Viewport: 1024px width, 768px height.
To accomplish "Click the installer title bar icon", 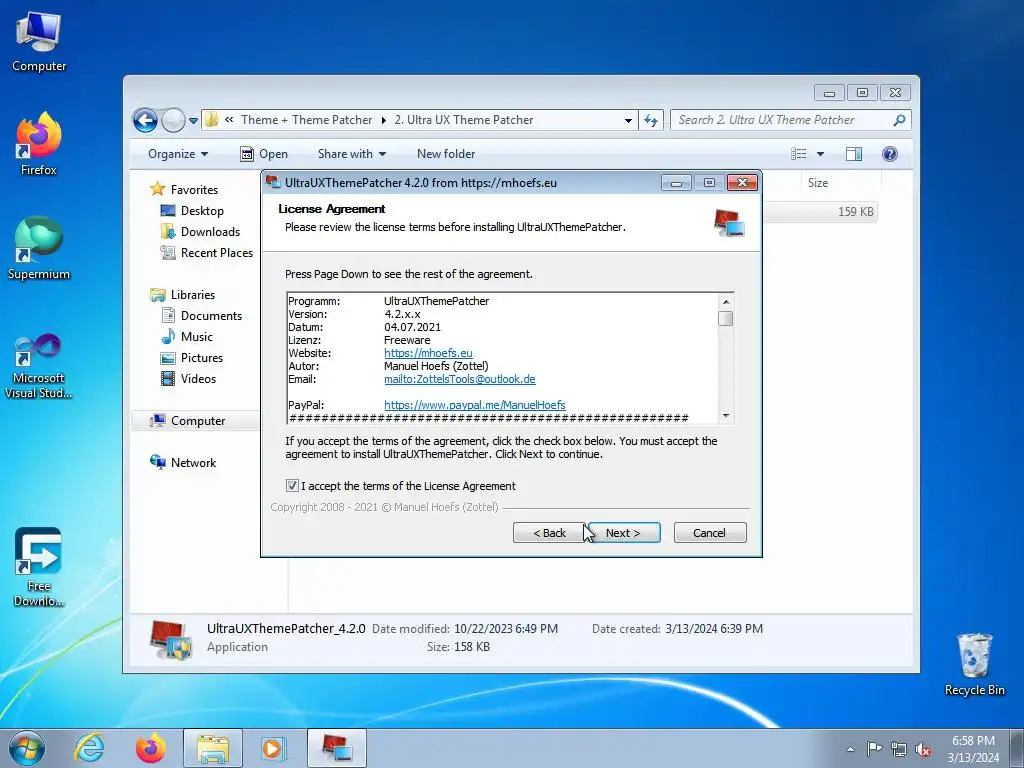I will point(272,183).
